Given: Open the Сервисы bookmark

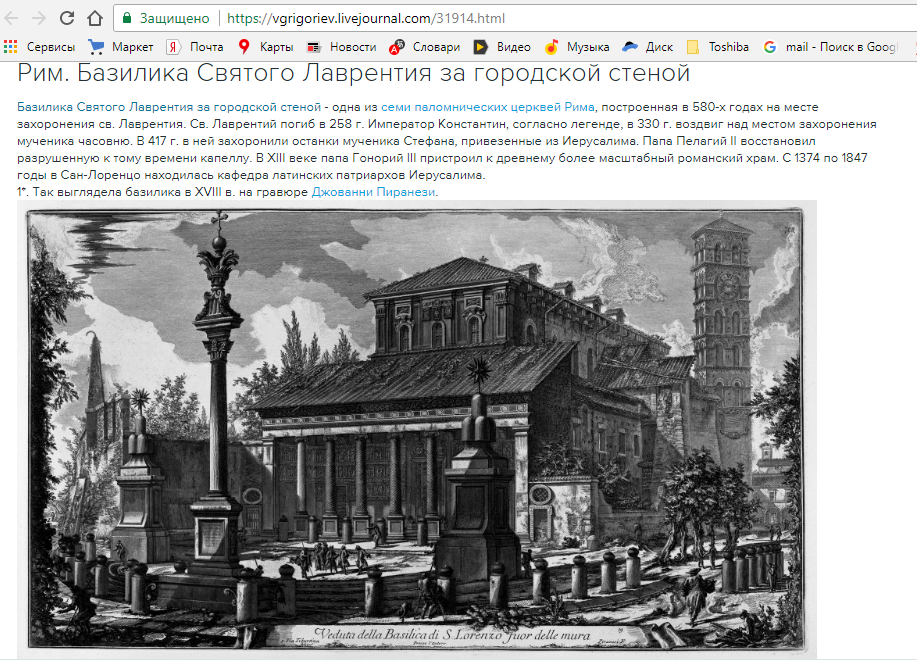Looking at the screenshot, I should click(x=40, y=47).
